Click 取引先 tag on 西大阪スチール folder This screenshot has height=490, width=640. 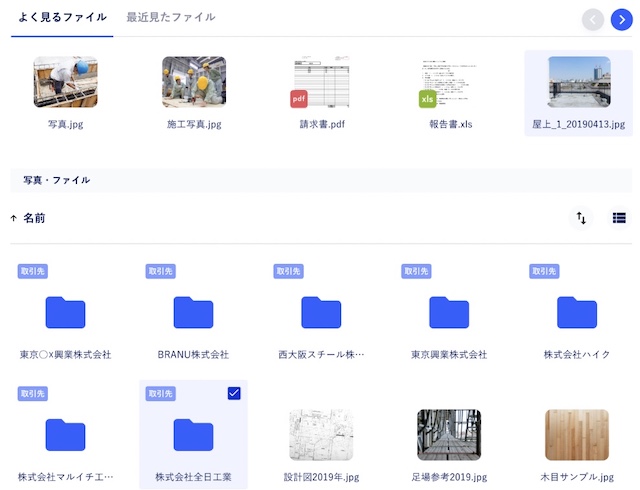288,271
